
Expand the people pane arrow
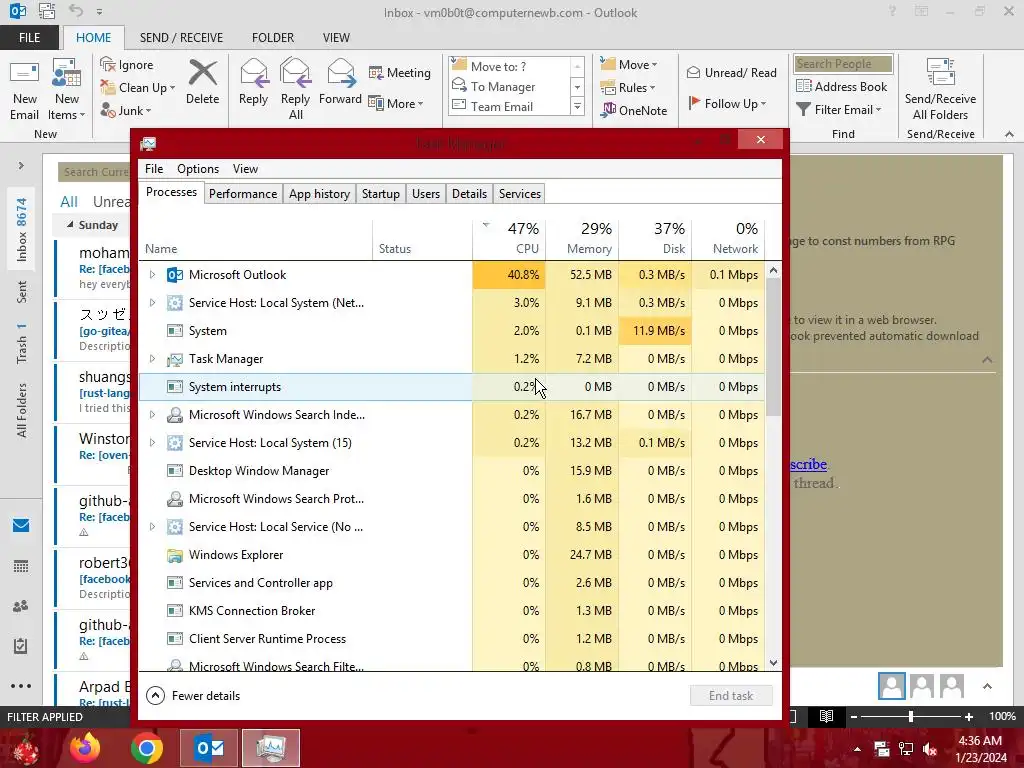[x=987, y=686]
